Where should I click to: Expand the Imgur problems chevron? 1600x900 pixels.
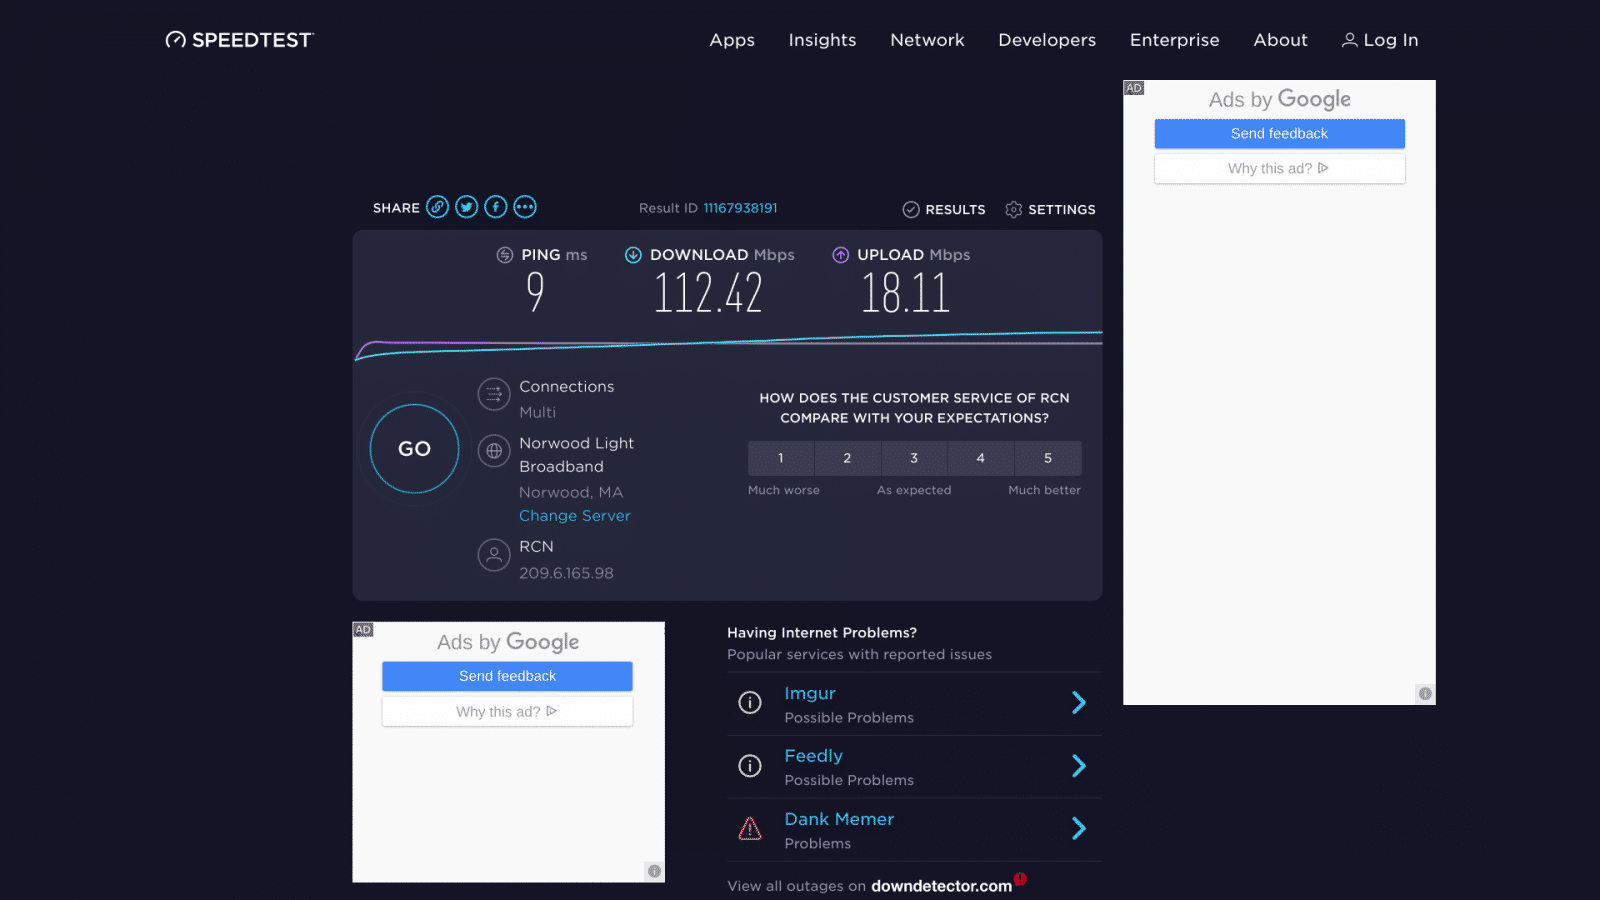[x=1079, y=703]
